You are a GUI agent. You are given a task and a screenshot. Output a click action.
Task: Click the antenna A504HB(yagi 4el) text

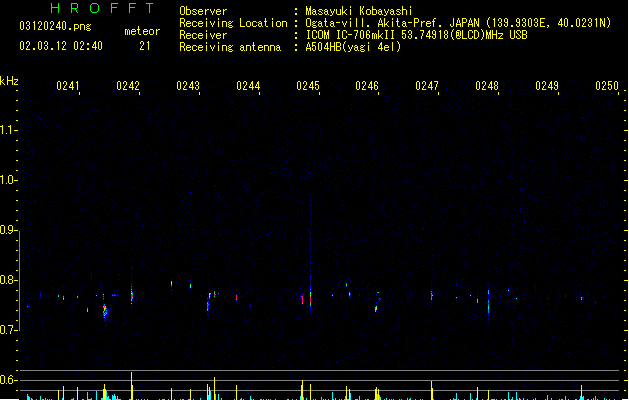tap(353, 47)
